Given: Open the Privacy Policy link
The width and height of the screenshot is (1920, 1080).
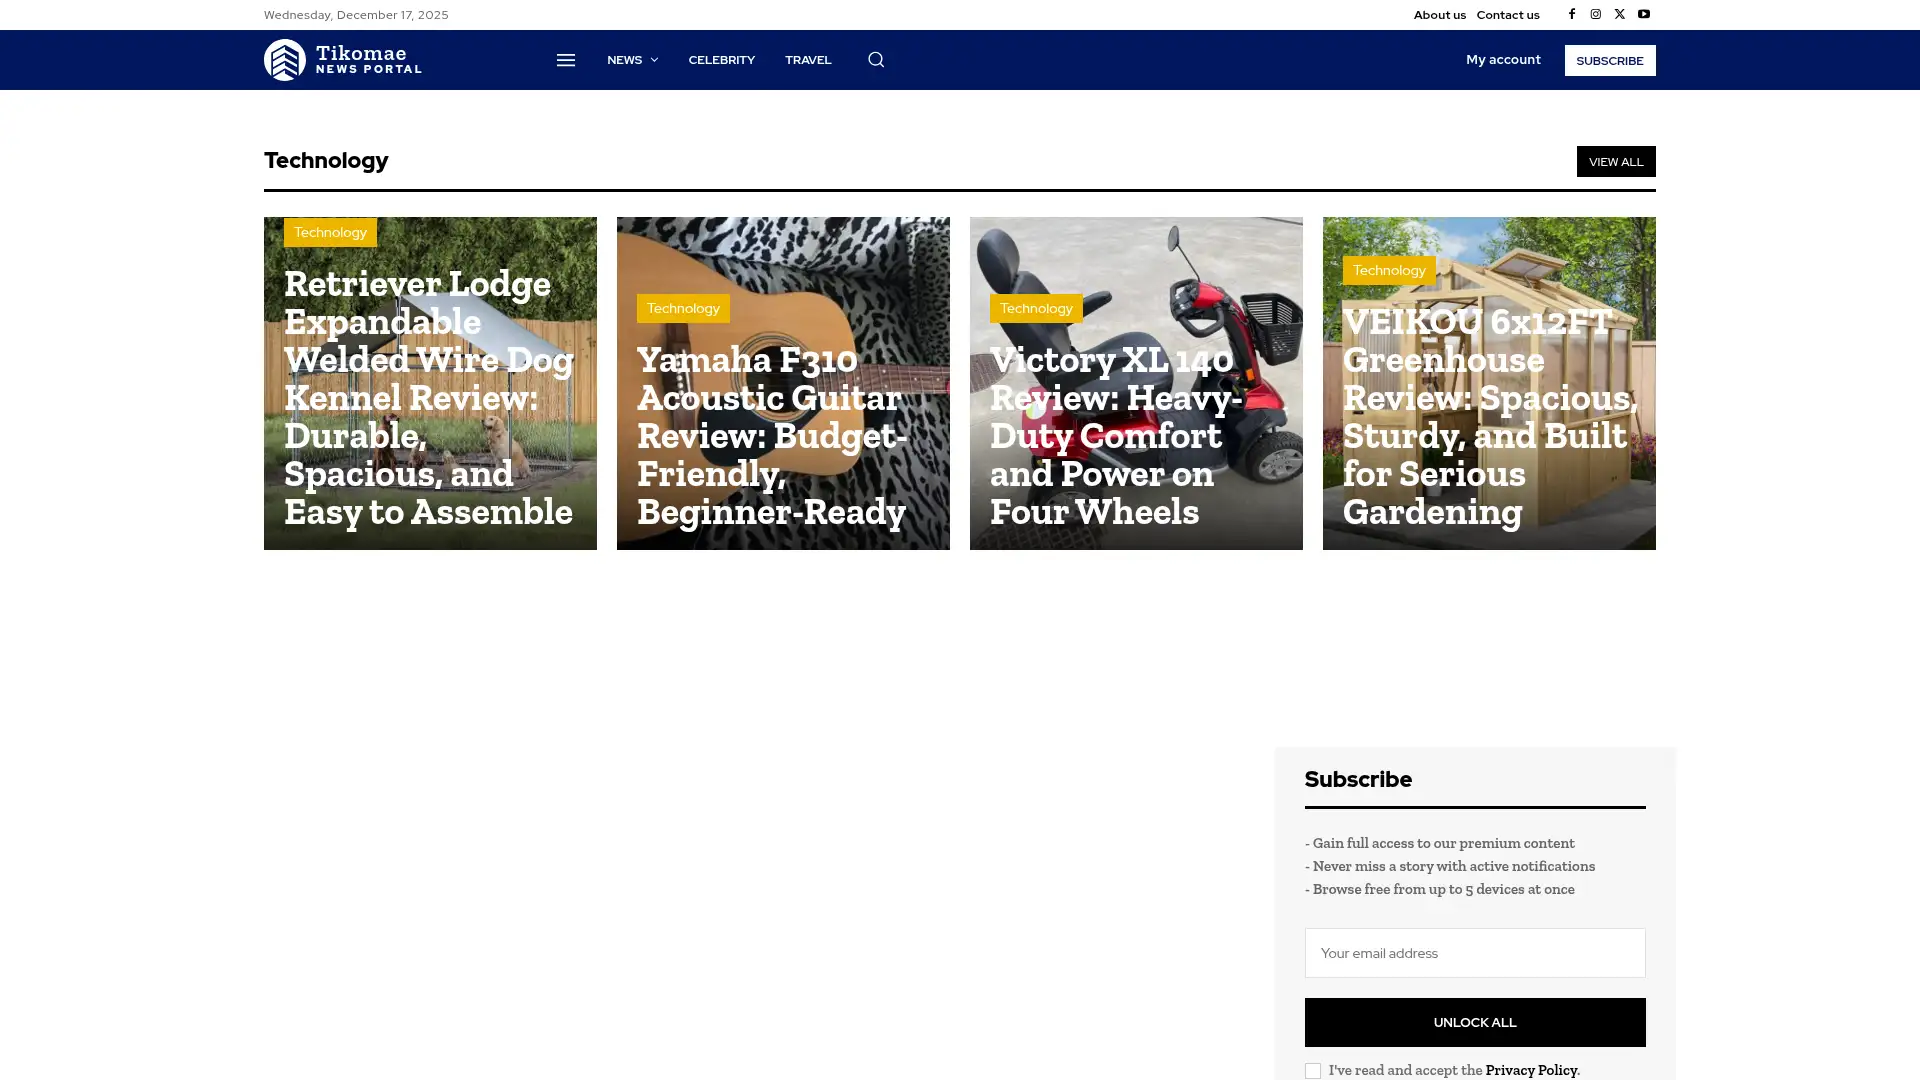Looking at the screenshot, I should pos(1530,1069).
